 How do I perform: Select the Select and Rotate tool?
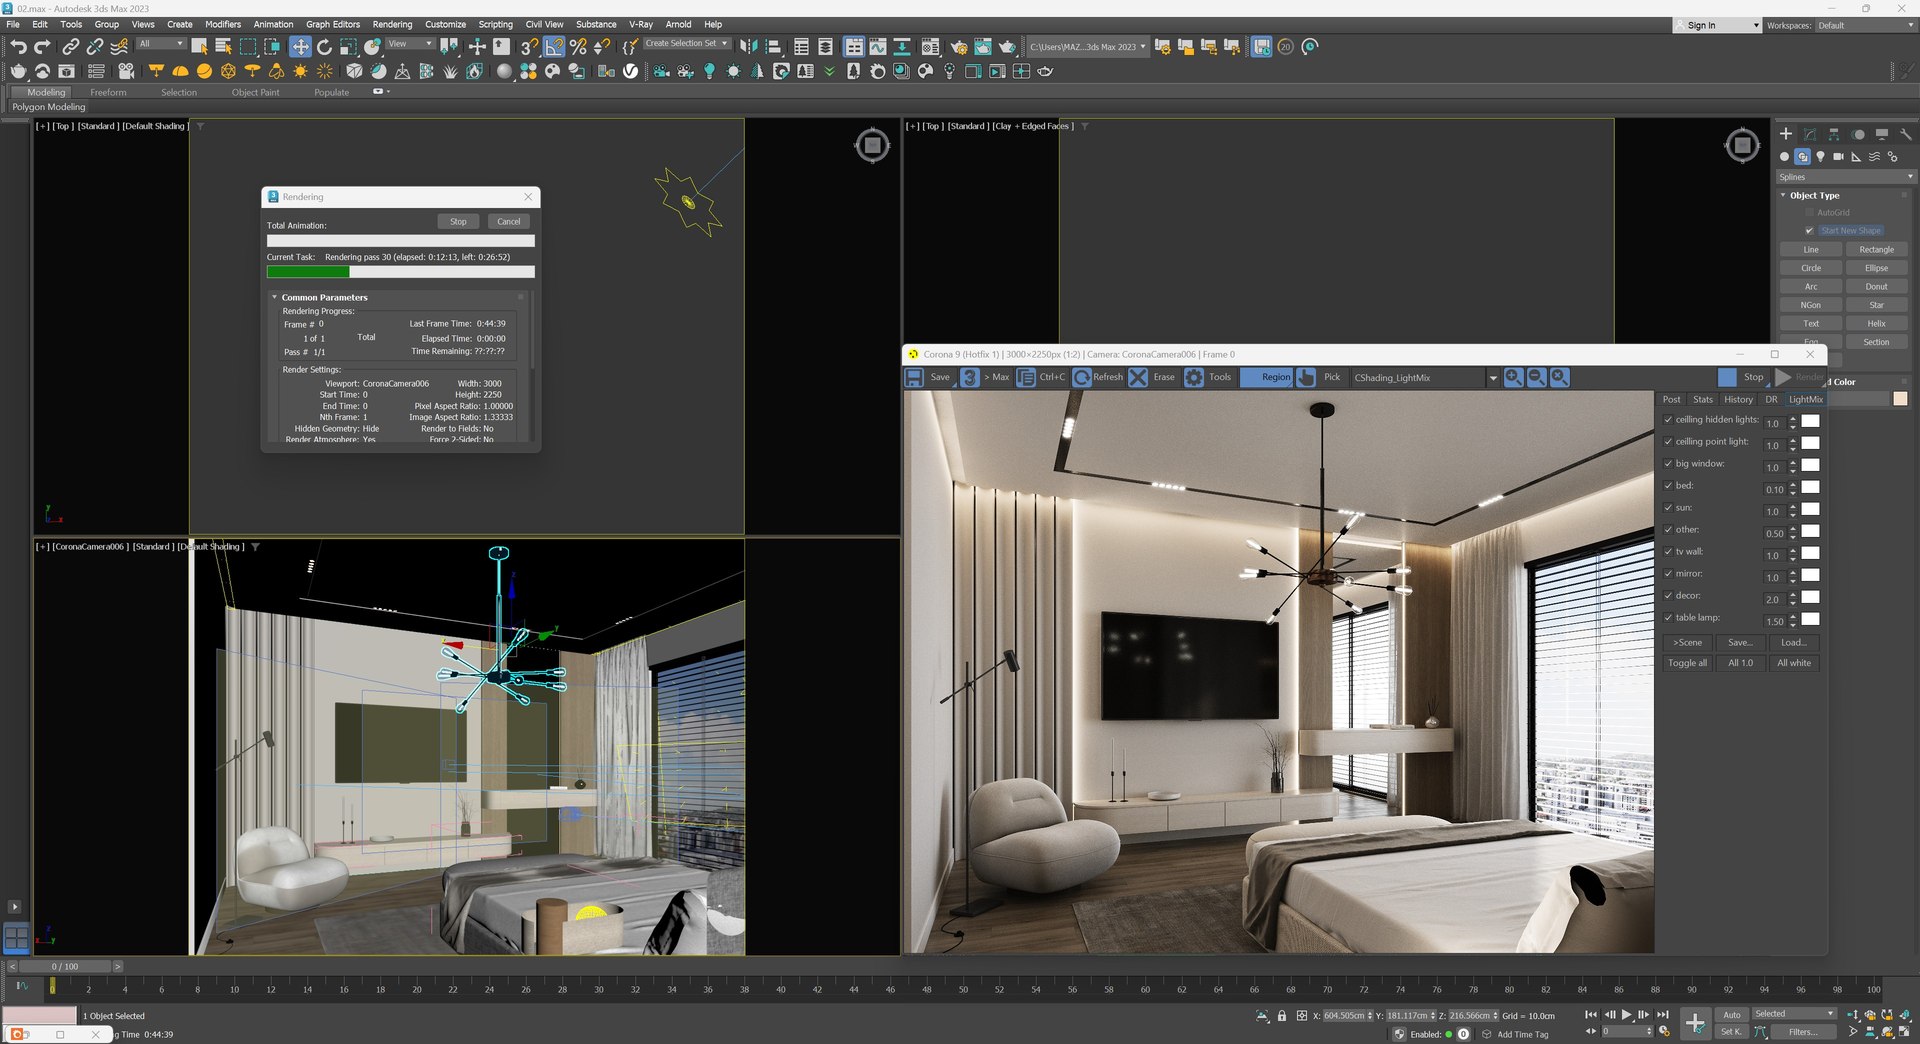[324, 47]
